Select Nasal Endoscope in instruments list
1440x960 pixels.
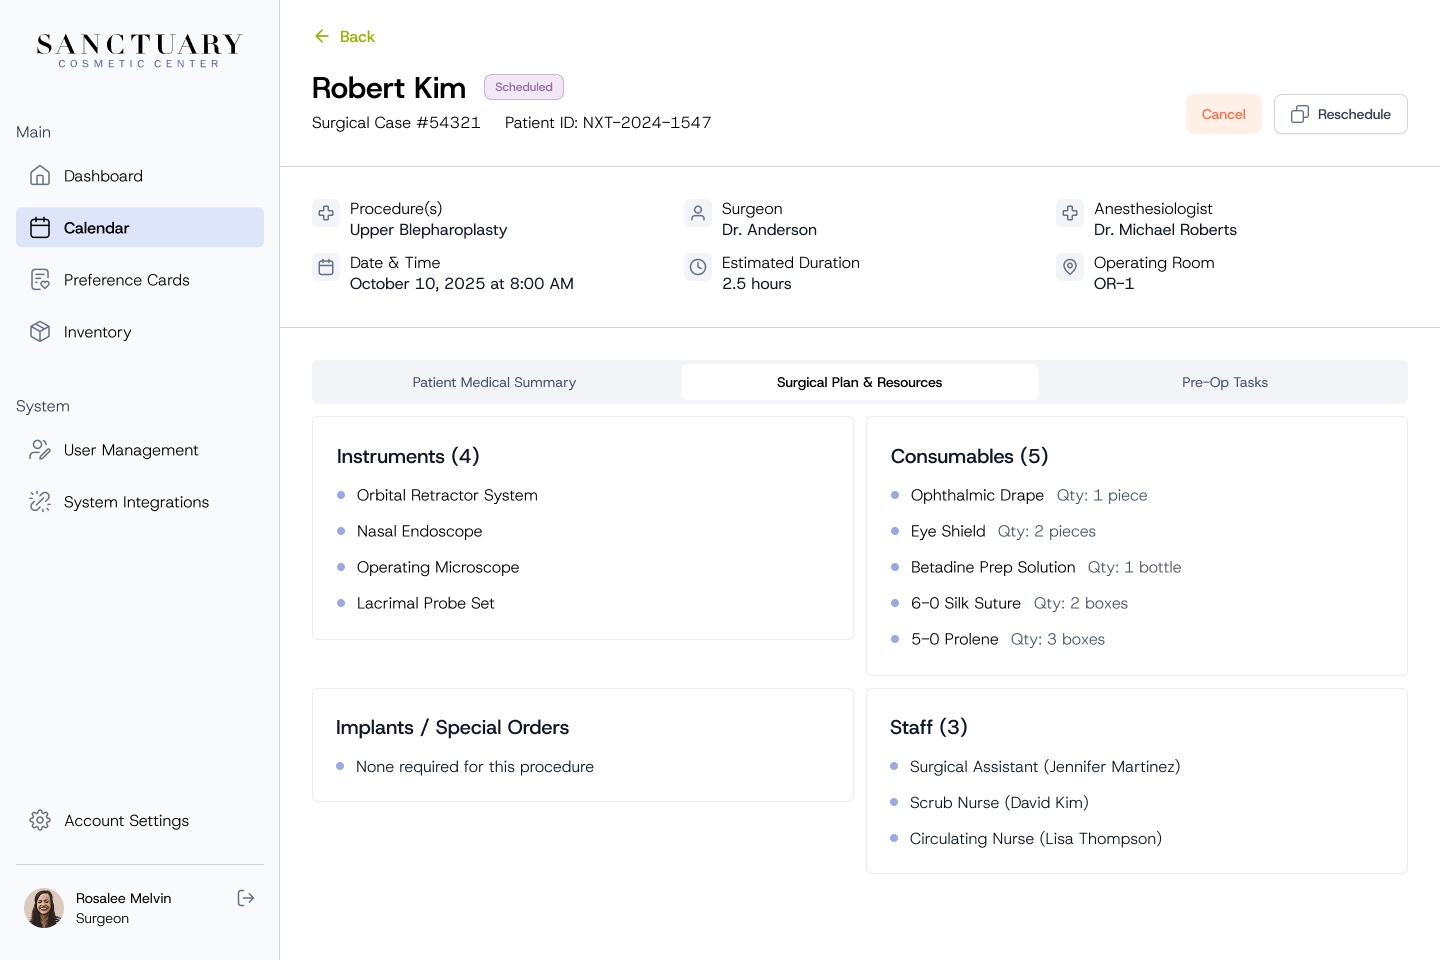coord(419,531)
